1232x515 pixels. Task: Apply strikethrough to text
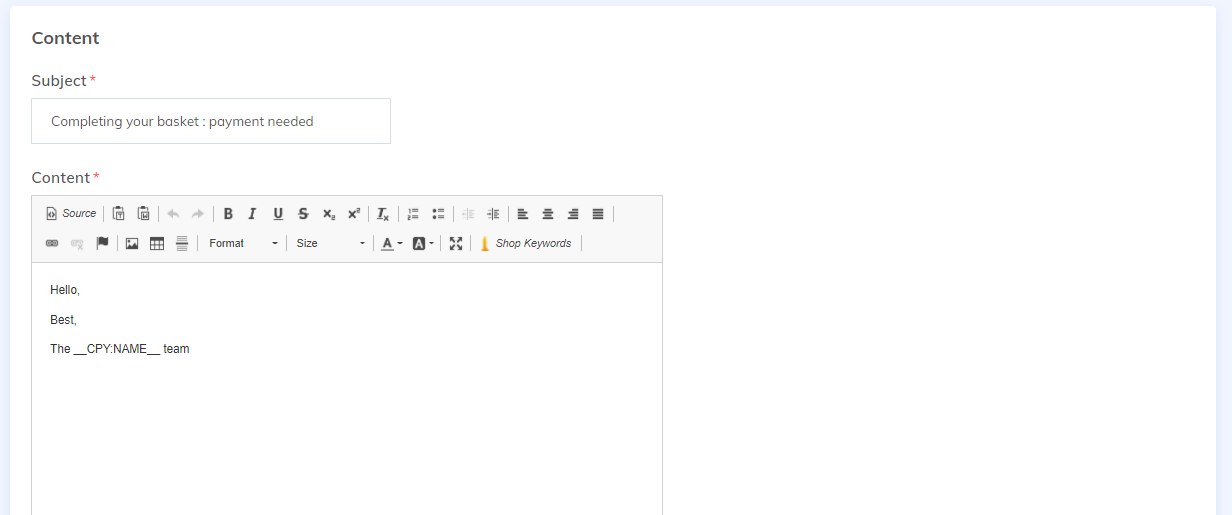tap(303, 214)
